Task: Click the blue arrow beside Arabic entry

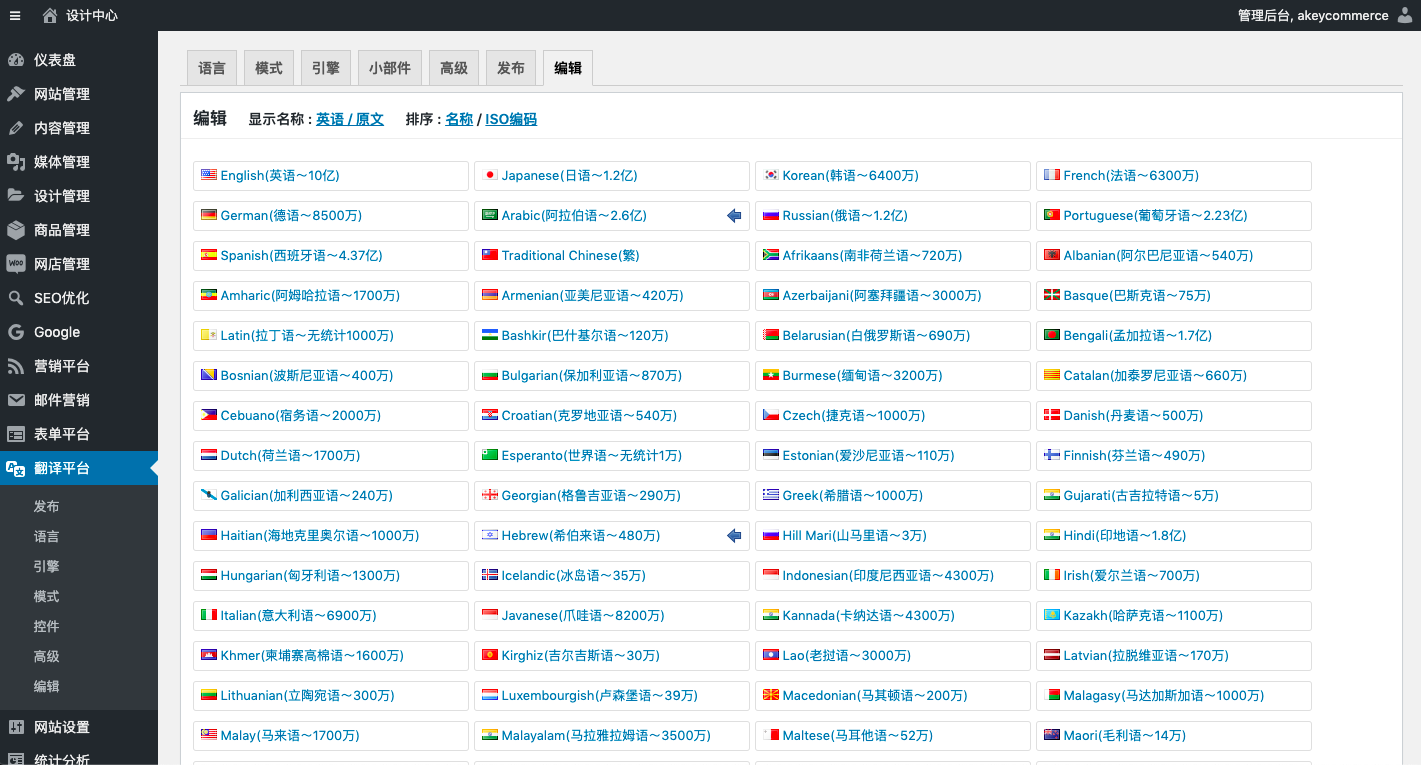Action: pos(734,215)
